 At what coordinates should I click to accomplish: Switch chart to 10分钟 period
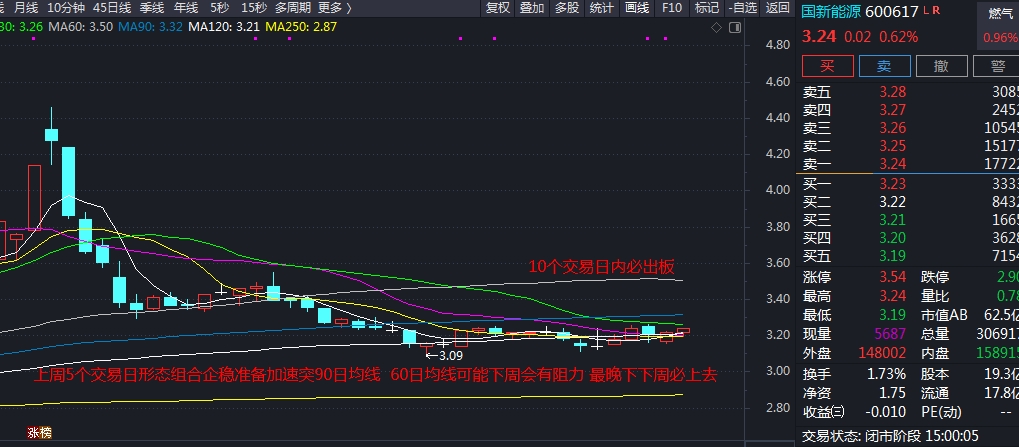click(x=66, y=8)
